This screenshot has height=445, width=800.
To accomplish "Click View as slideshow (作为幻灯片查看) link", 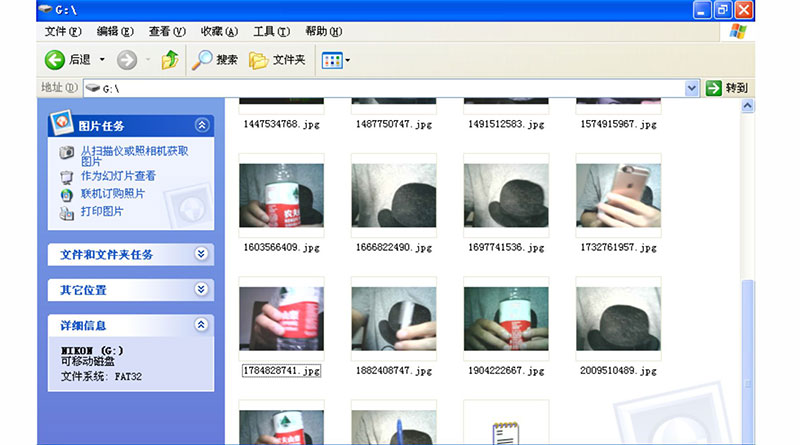I will 118,176.
